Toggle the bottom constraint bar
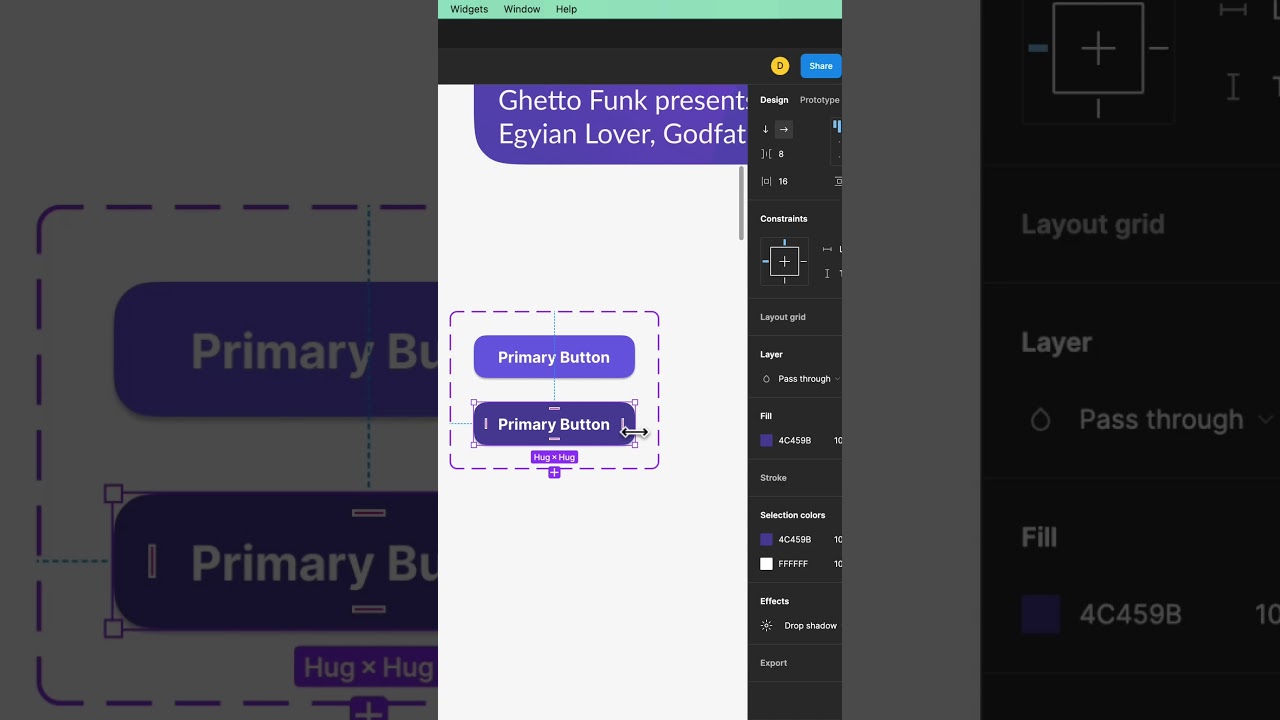Image resolution: width=1280 pixels, height=720 pixels. [784, 281]
